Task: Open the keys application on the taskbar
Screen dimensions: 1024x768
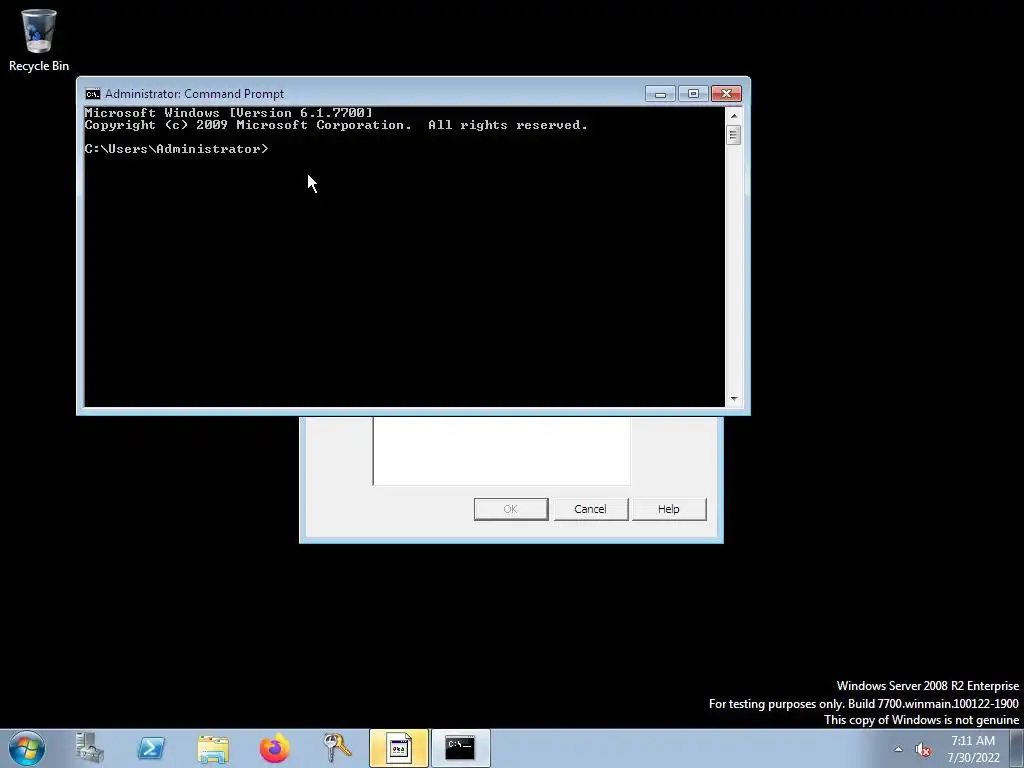Action: click(337, 748)
